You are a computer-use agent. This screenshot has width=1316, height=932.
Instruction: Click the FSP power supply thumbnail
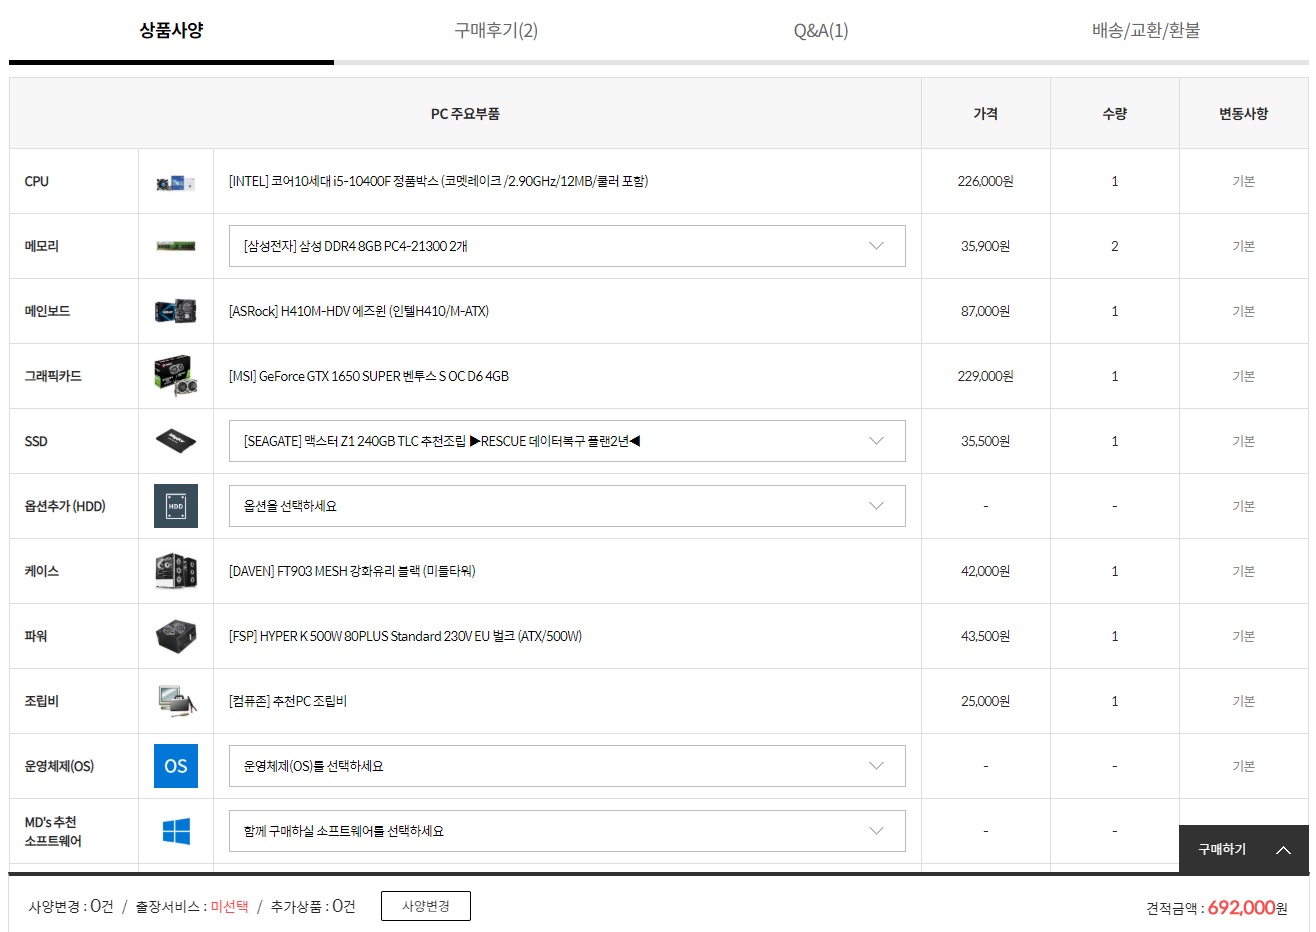(x=176, y=636)
